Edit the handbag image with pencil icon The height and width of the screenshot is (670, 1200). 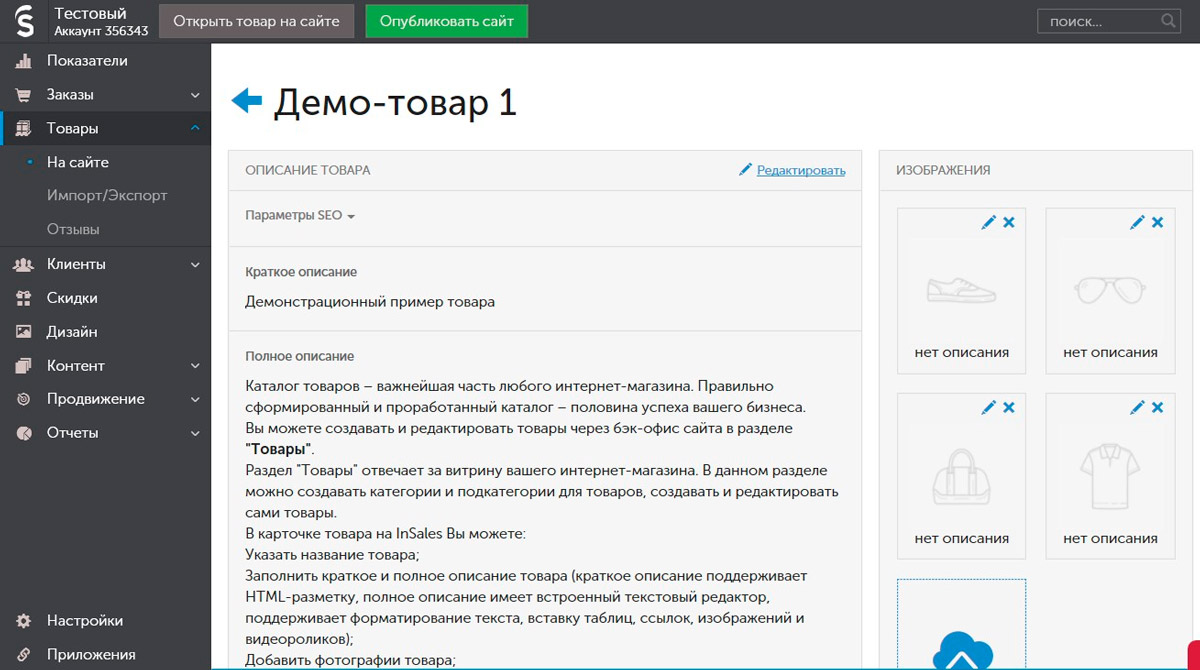click(989, 407)
